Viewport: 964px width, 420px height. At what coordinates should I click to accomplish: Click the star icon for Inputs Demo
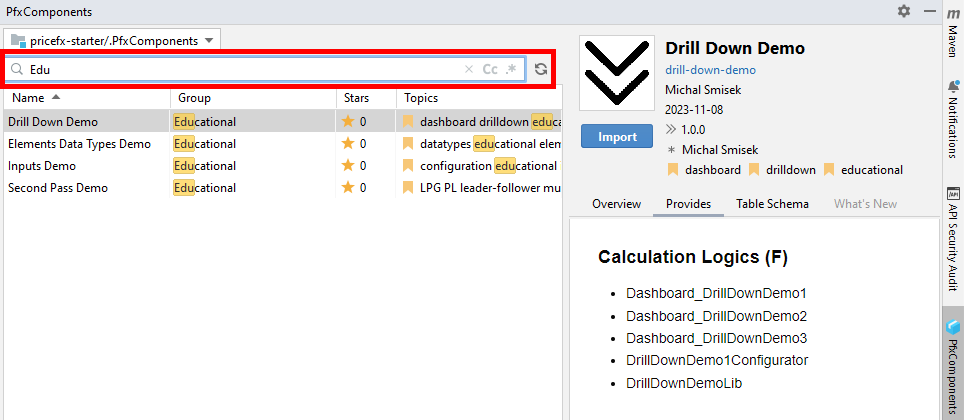pos(348,166)
